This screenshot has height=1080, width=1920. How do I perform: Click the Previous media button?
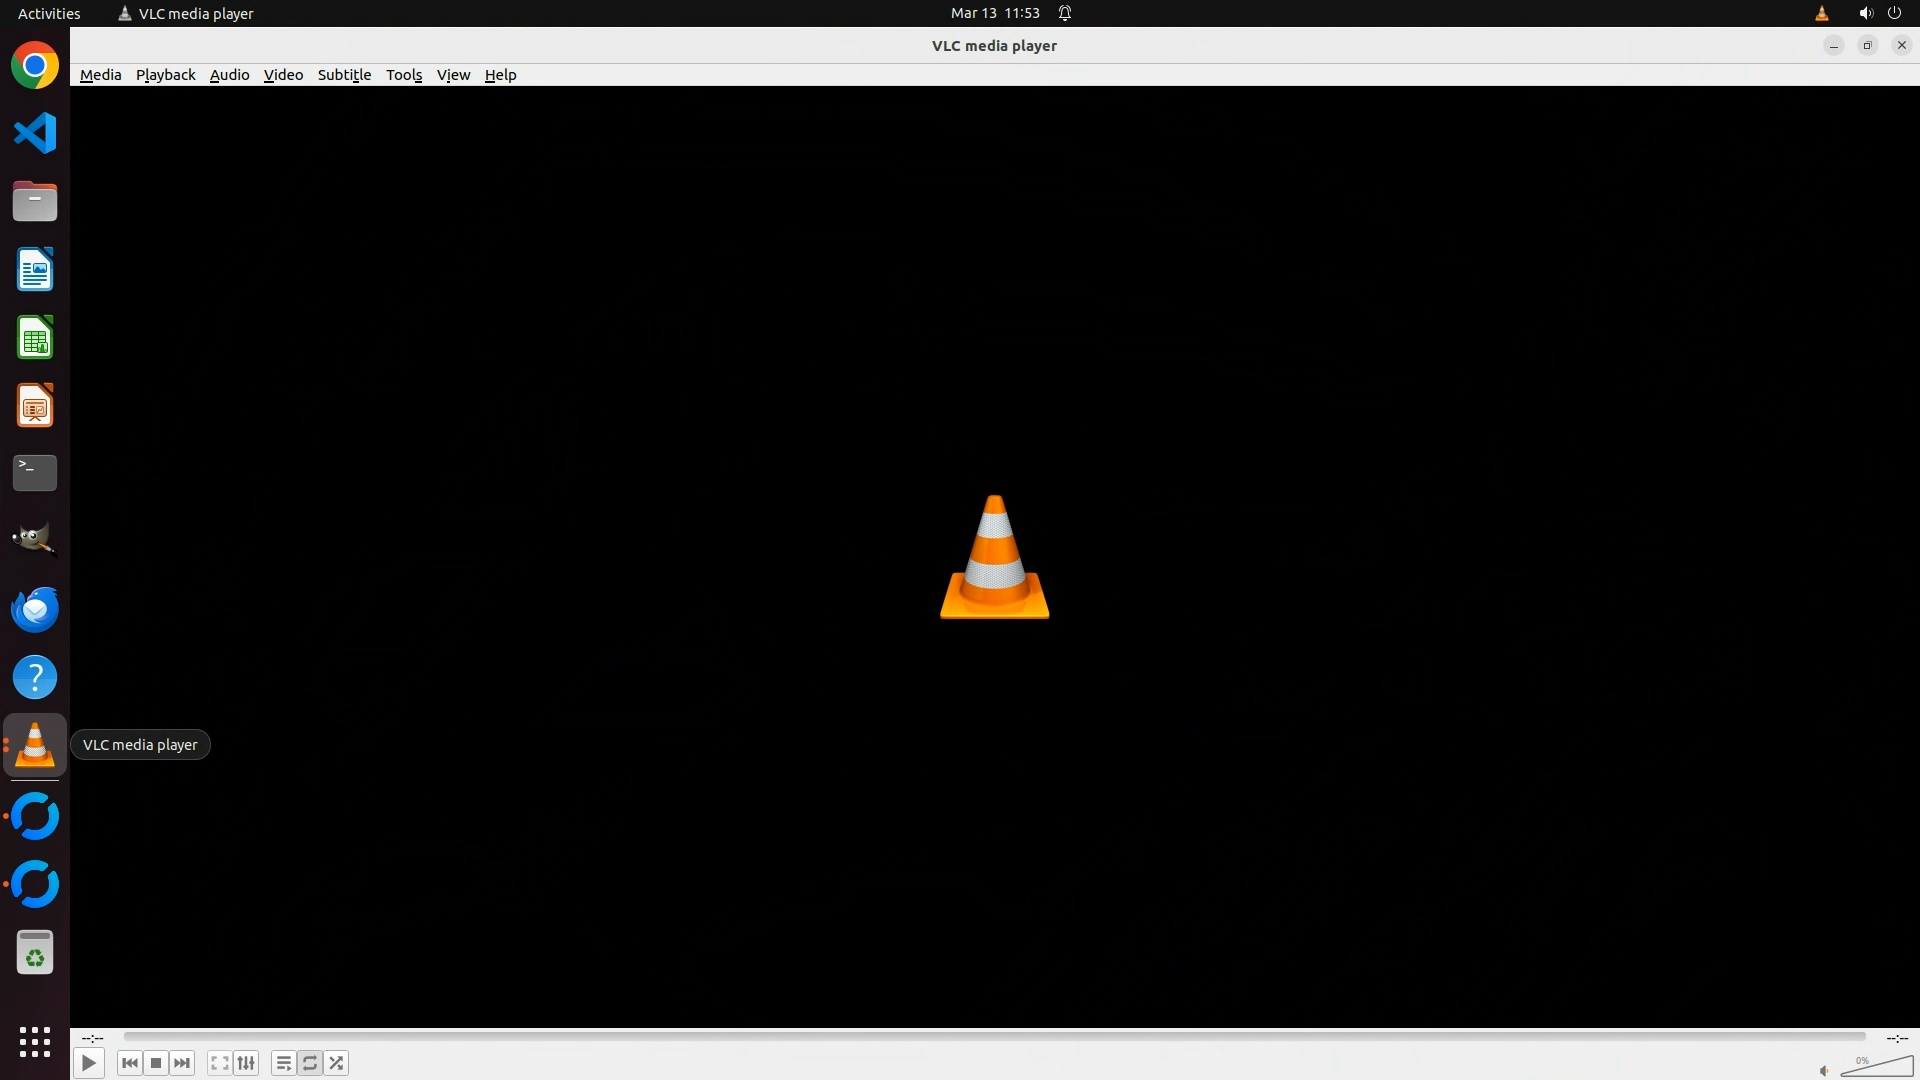129,1063
